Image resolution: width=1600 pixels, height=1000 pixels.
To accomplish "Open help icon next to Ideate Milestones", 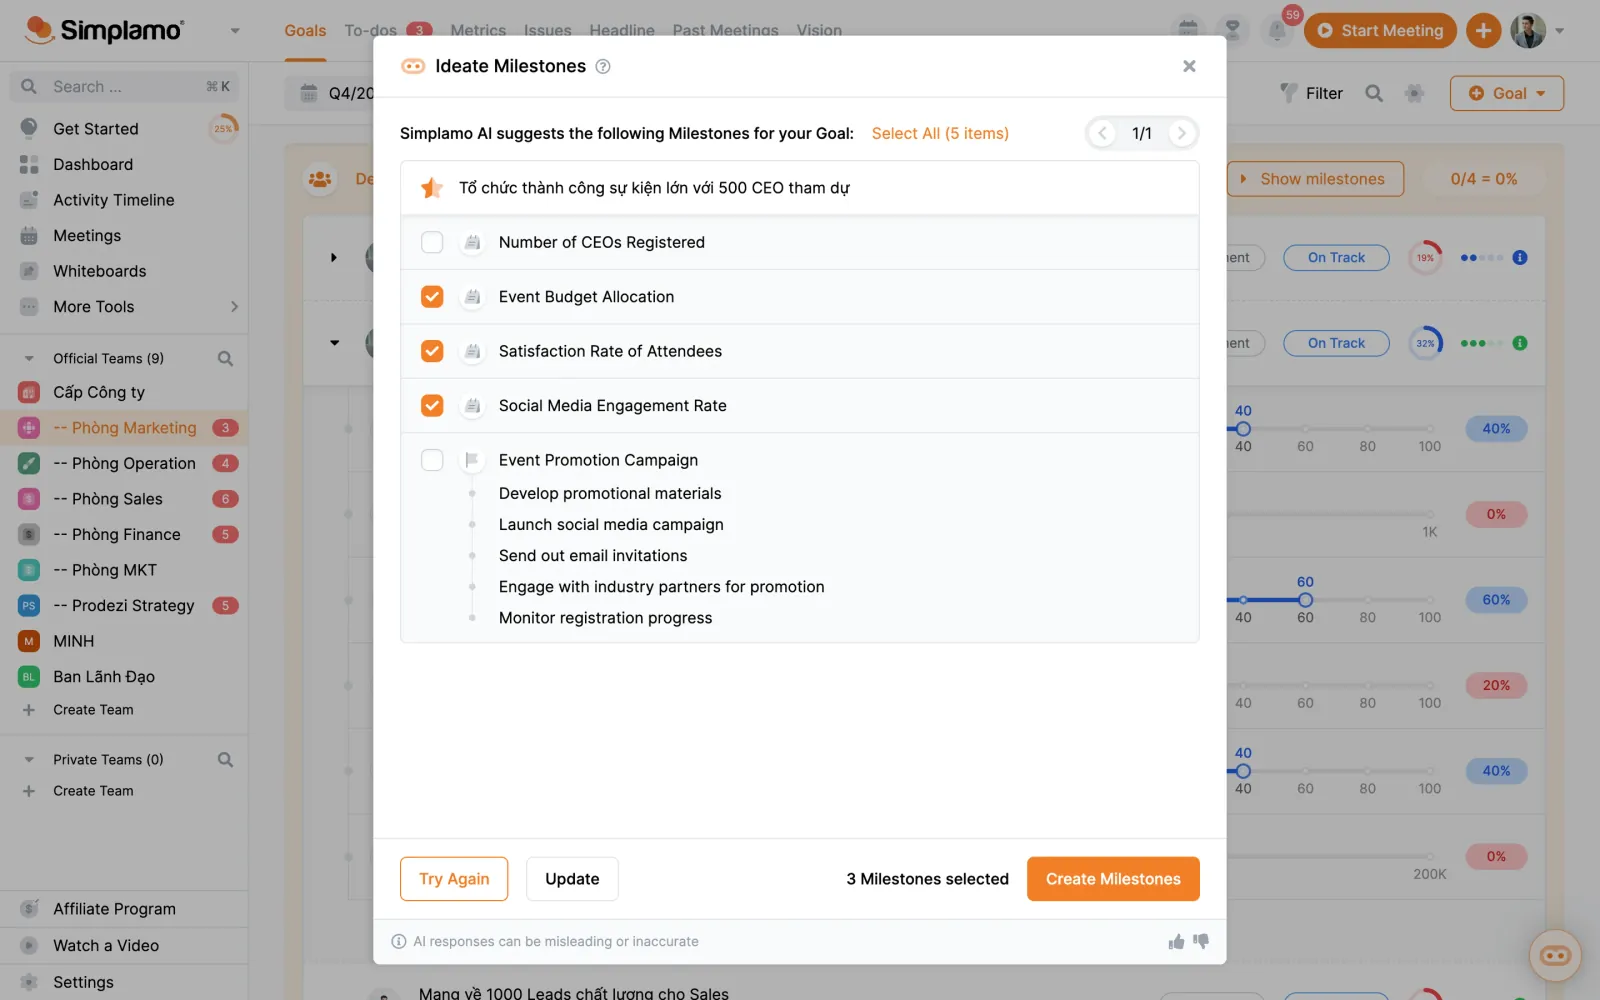I will click(603, 66).
